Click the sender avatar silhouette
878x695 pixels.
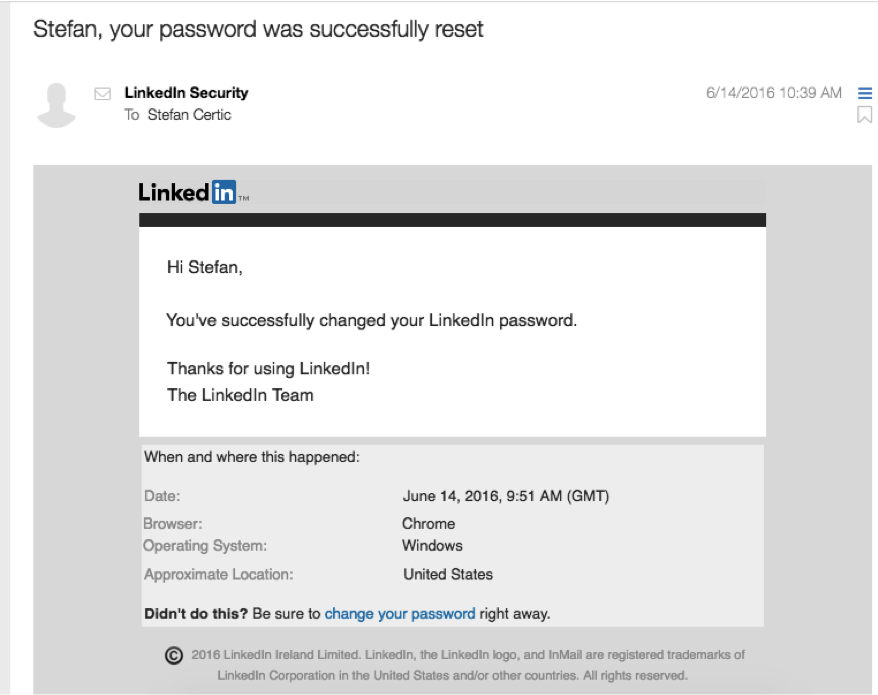tap(56, 105)
